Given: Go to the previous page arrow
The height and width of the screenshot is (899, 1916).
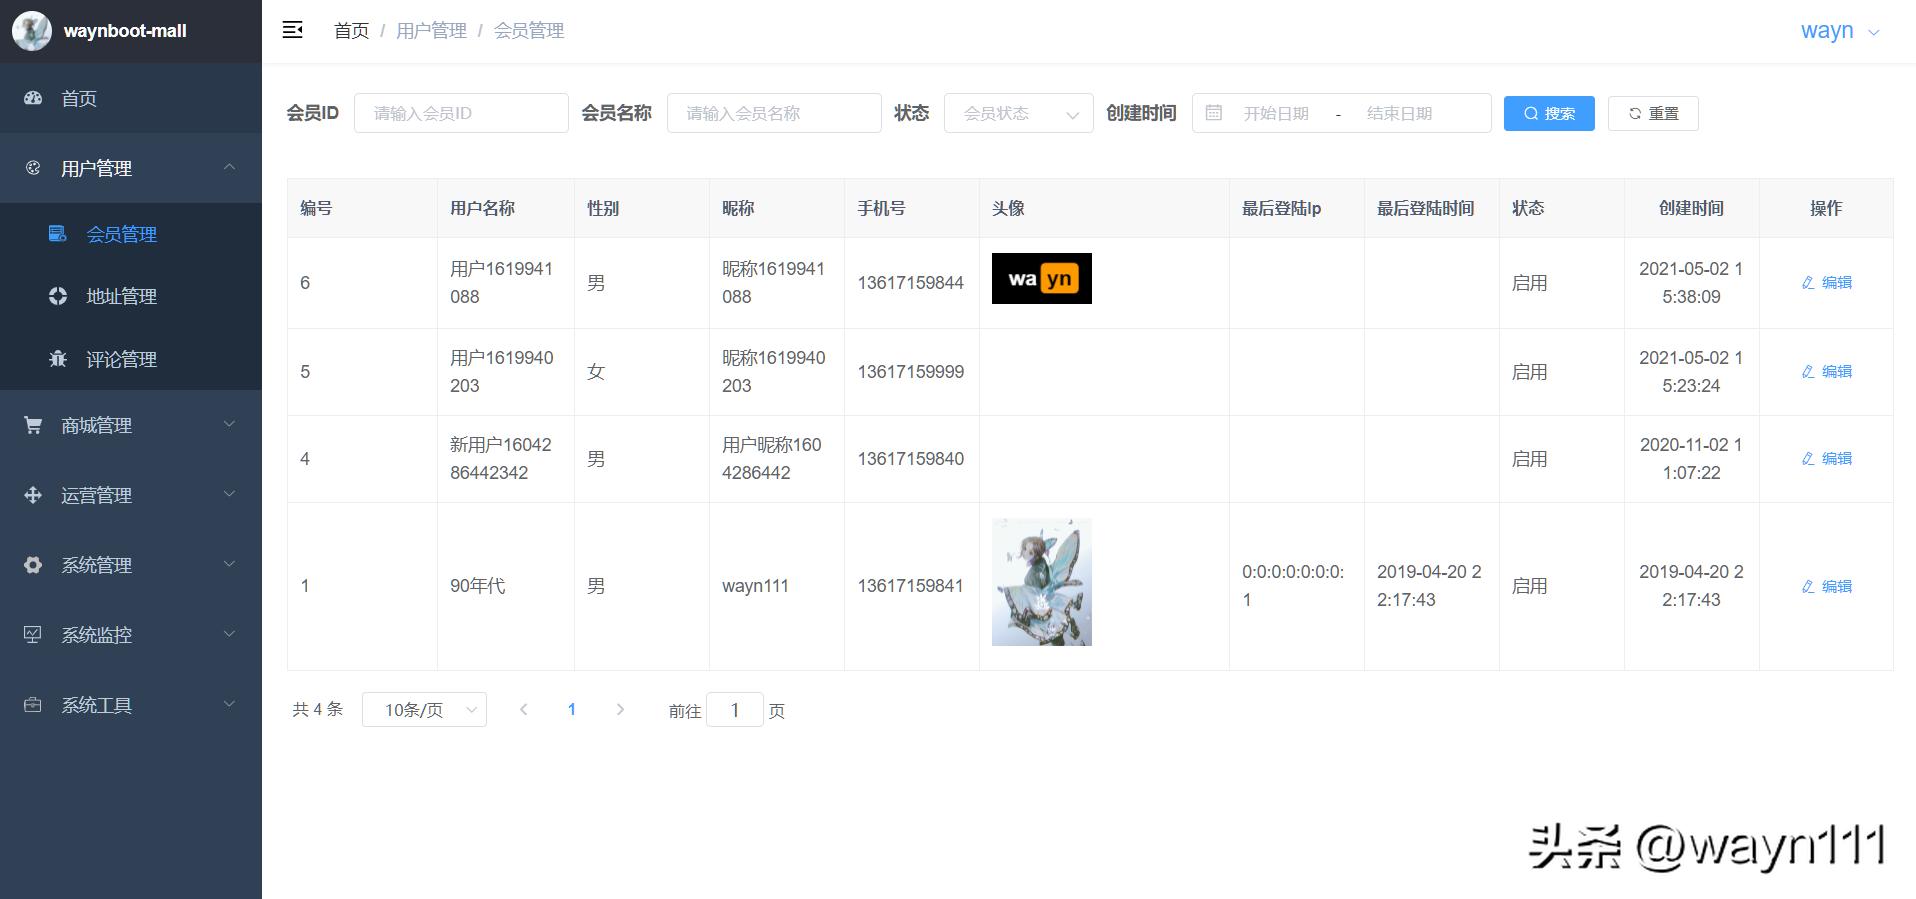Looking at the screenshot, I should [523, 710].
